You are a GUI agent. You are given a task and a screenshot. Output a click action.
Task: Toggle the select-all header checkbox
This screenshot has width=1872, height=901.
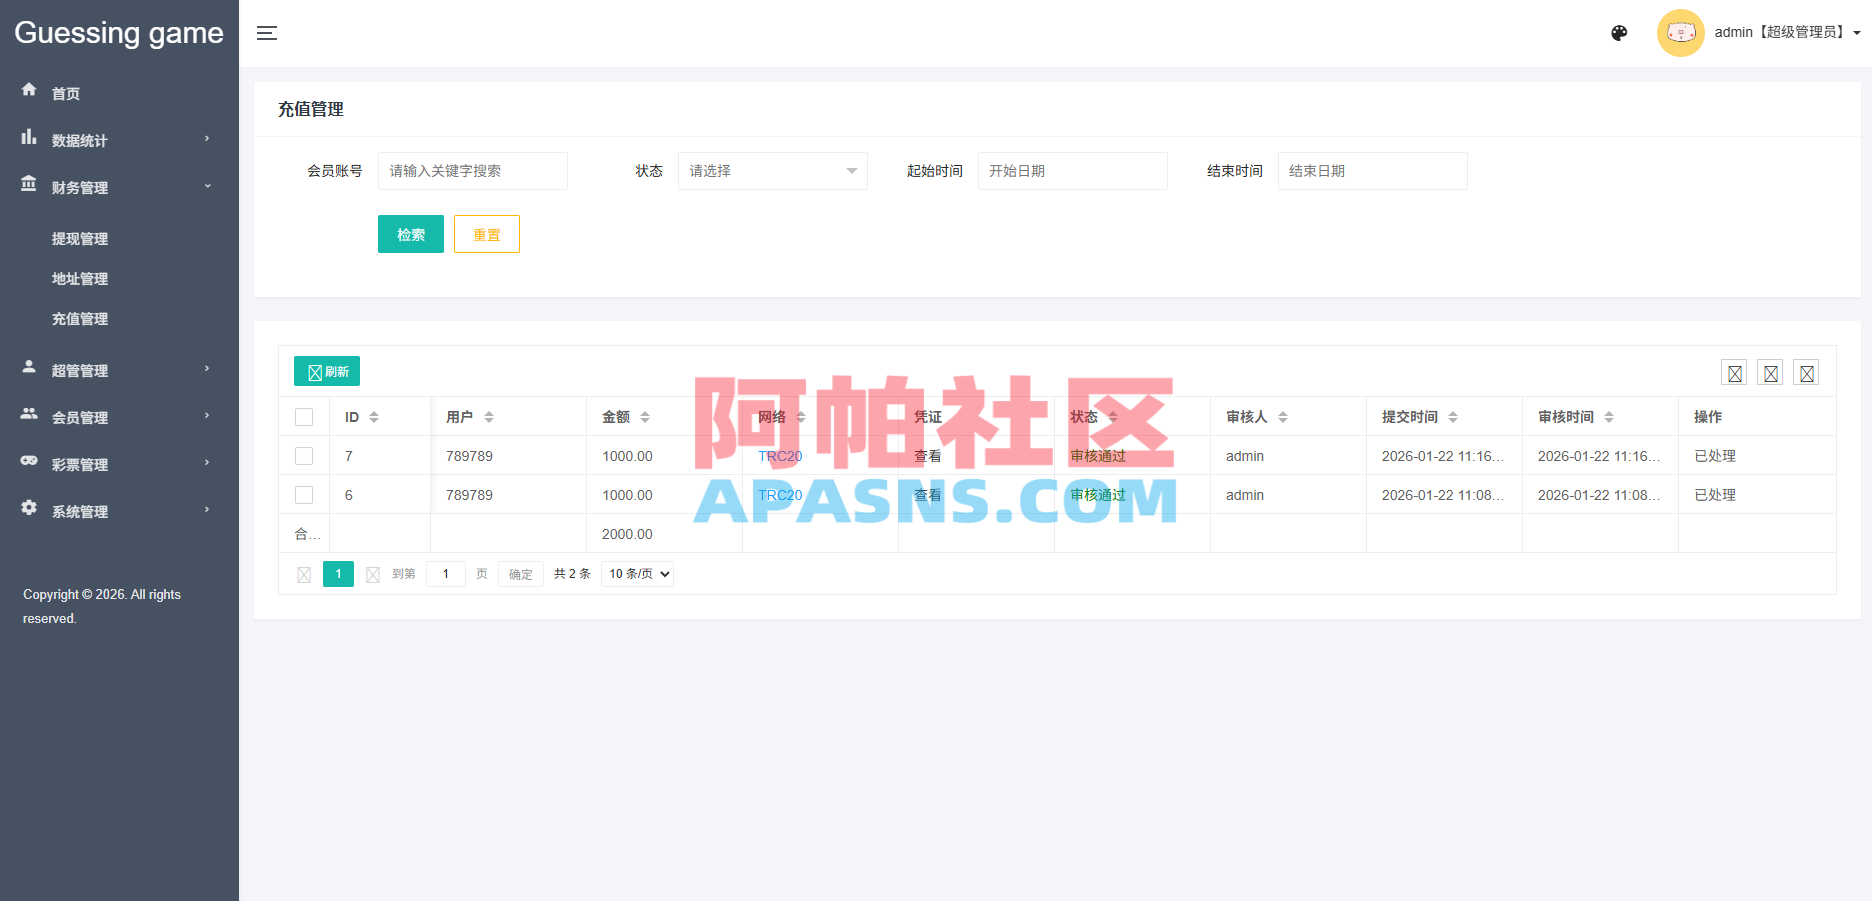click(x=304, y=417)
